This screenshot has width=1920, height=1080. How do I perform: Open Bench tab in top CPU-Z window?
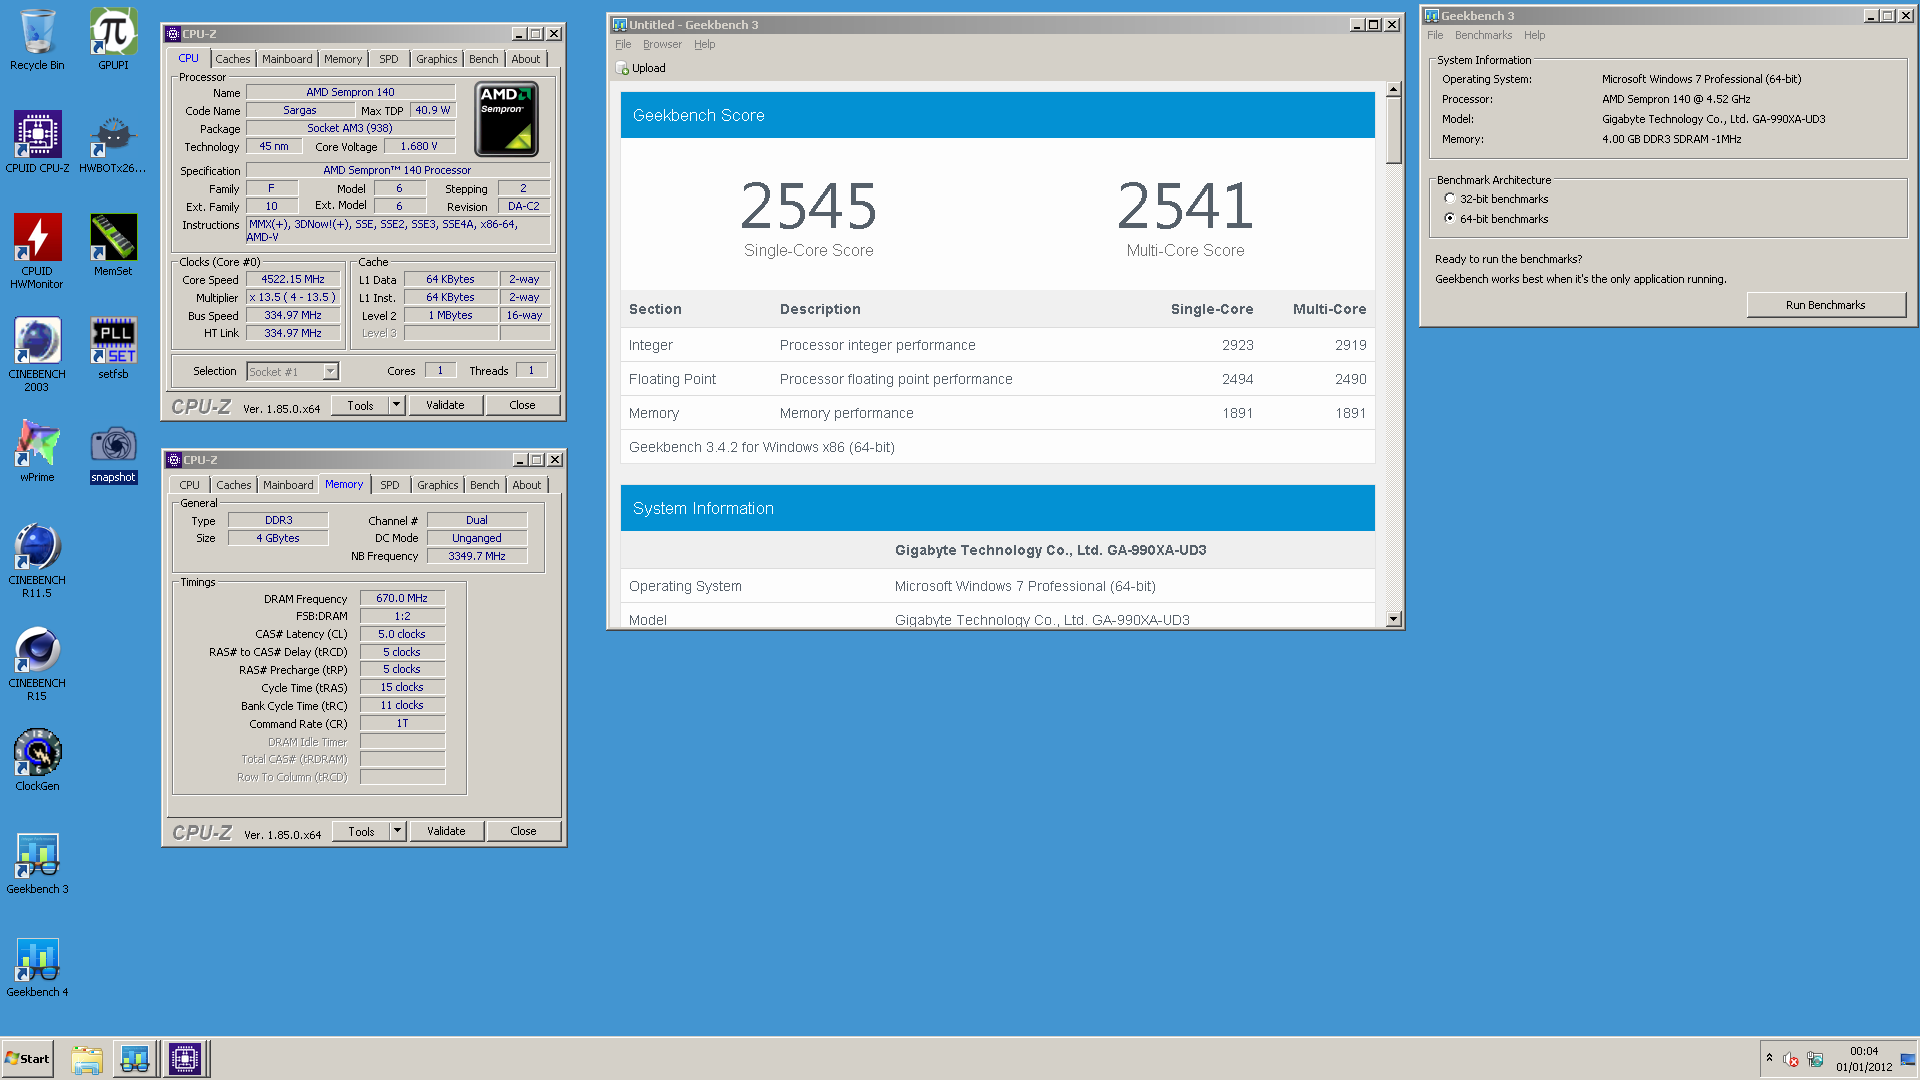point(484,59)
